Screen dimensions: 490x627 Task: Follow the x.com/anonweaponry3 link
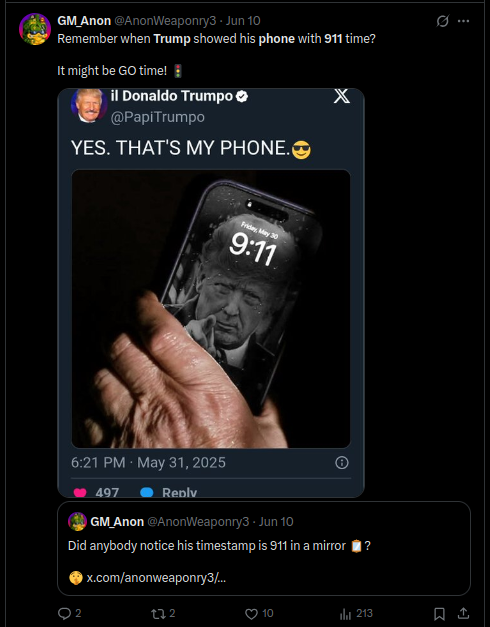coord(156,578)
